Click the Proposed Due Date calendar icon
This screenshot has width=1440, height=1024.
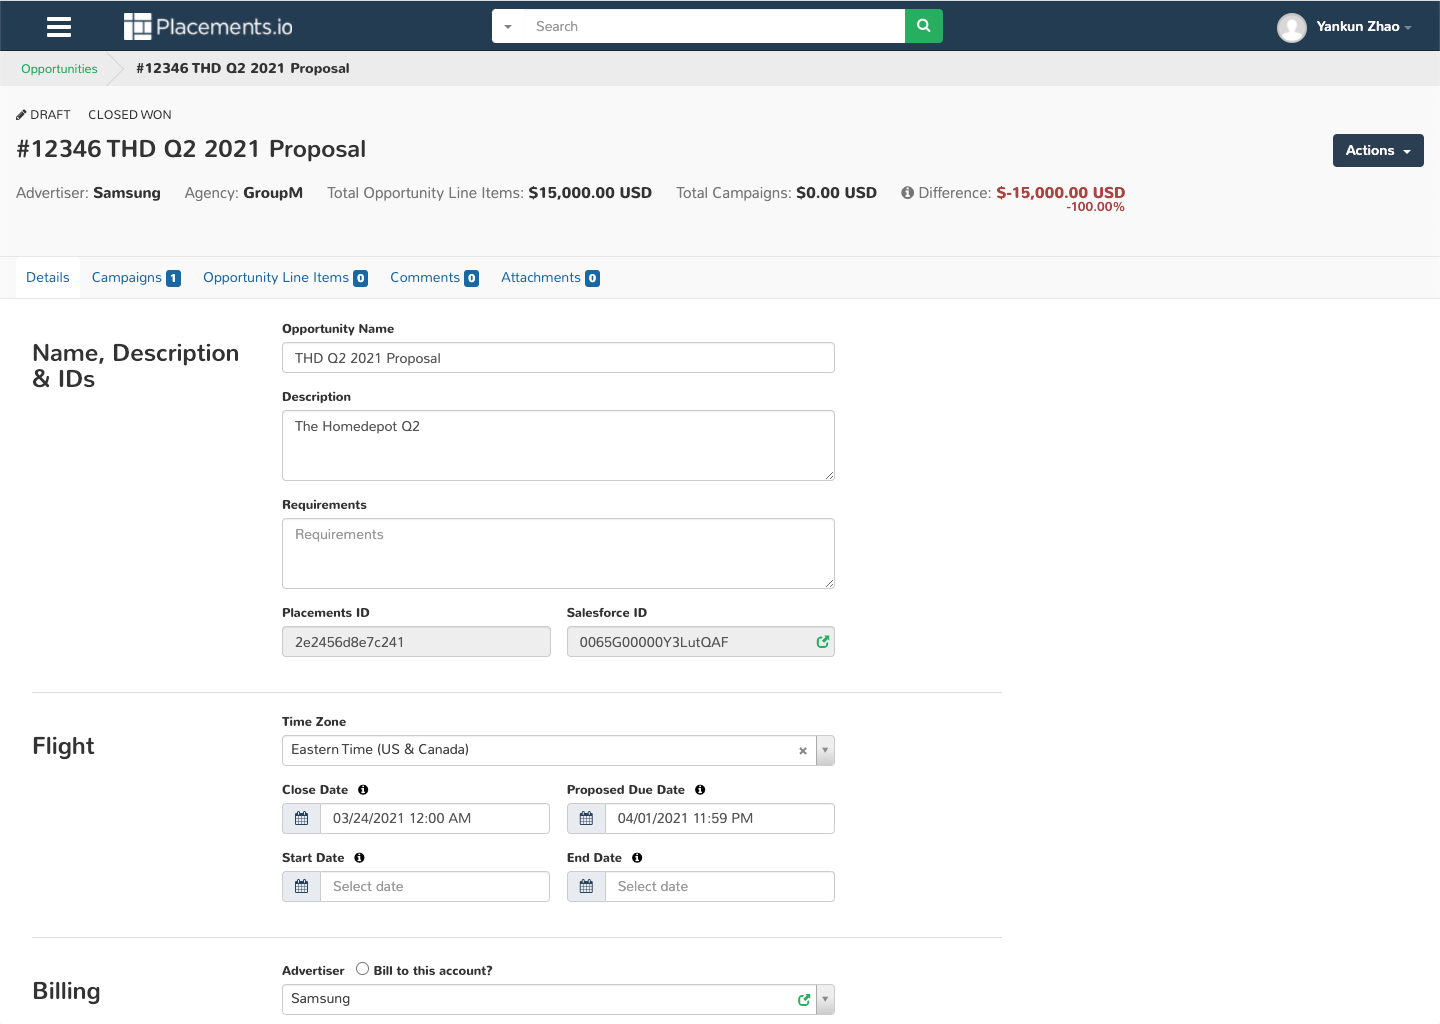(x=587, y=819)
